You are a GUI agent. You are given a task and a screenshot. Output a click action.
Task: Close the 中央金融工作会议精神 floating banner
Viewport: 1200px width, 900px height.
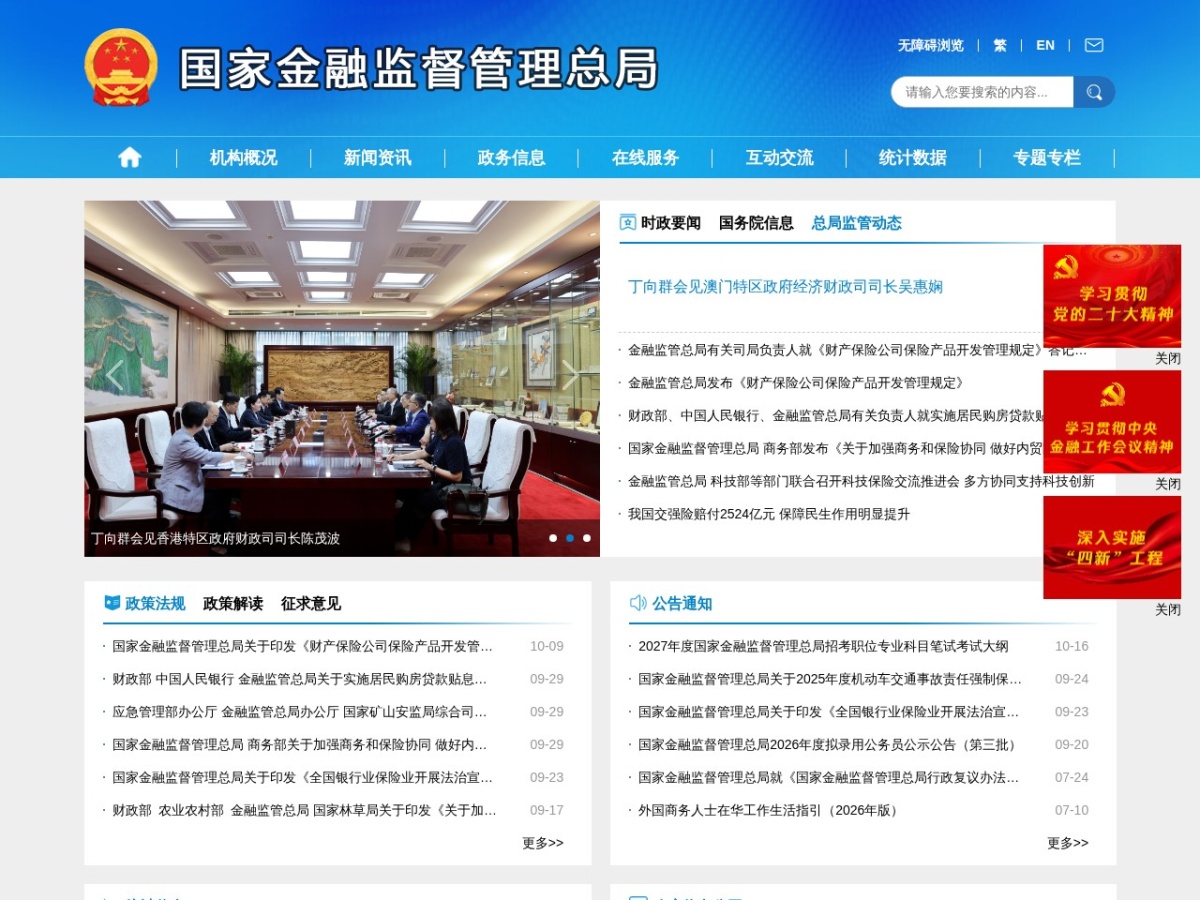pos(1168,484)
